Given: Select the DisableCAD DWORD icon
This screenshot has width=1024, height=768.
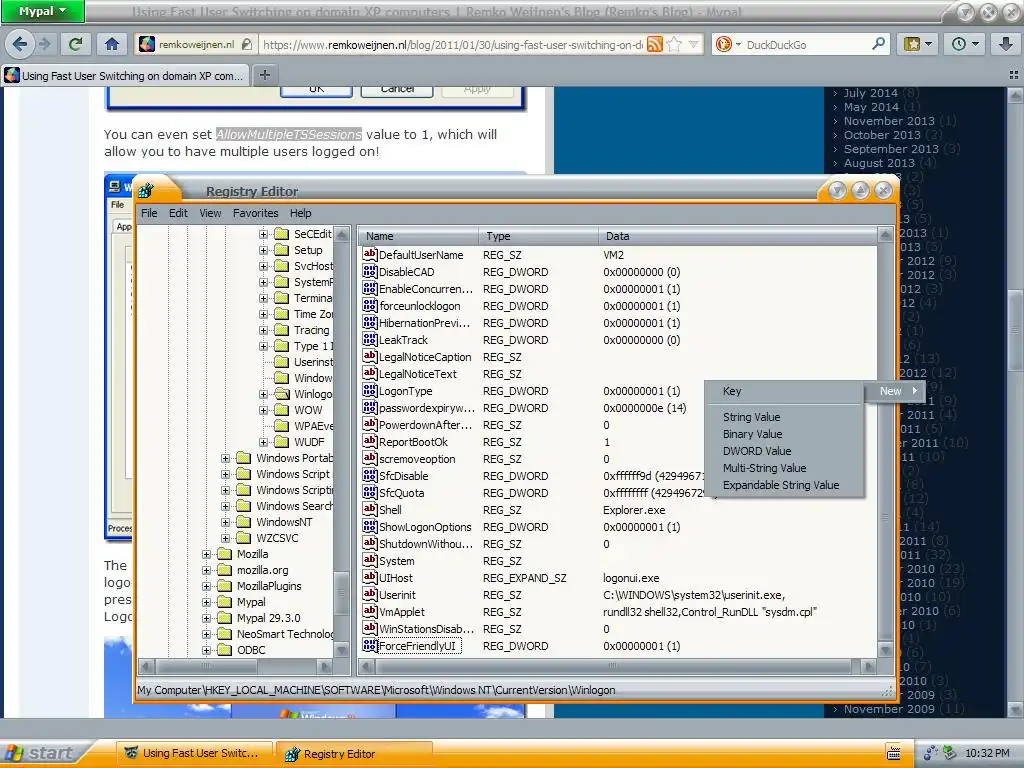Looking at the screenshot, I should click(x=370, y=271).
